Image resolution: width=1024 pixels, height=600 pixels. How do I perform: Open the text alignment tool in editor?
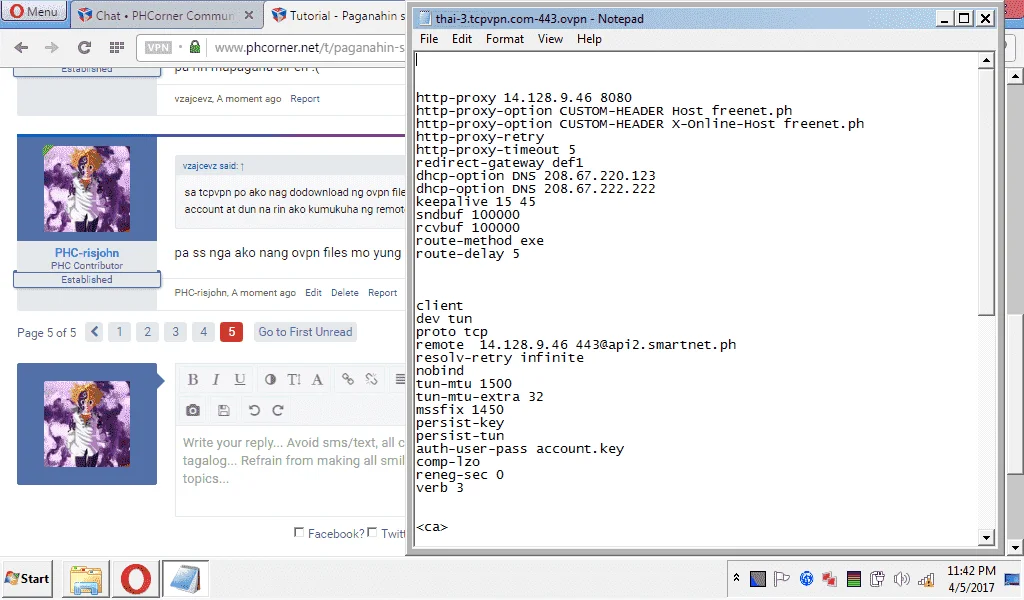400,379
